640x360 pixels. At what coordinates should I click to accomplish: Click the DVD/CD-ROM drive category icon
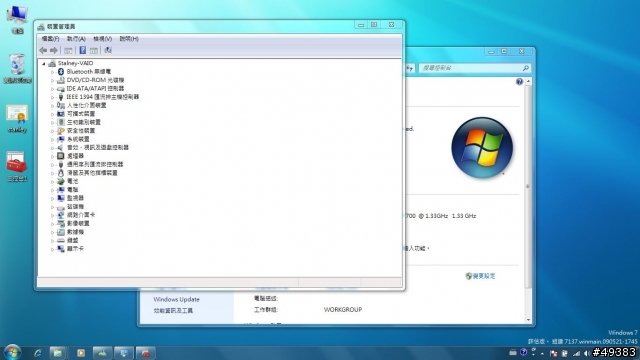point(61,80)
